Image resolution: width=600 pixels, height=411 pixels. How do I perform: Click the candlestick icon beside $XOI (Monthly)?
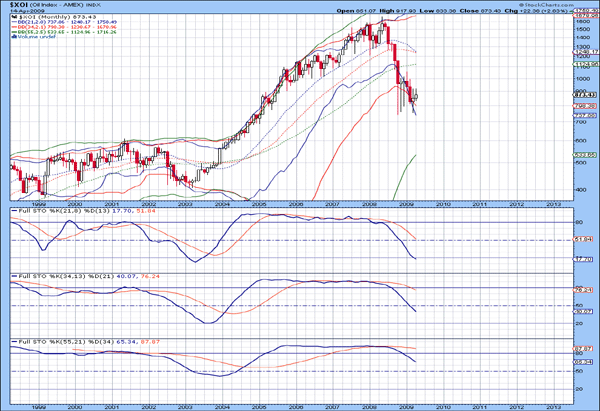[11, 18]
